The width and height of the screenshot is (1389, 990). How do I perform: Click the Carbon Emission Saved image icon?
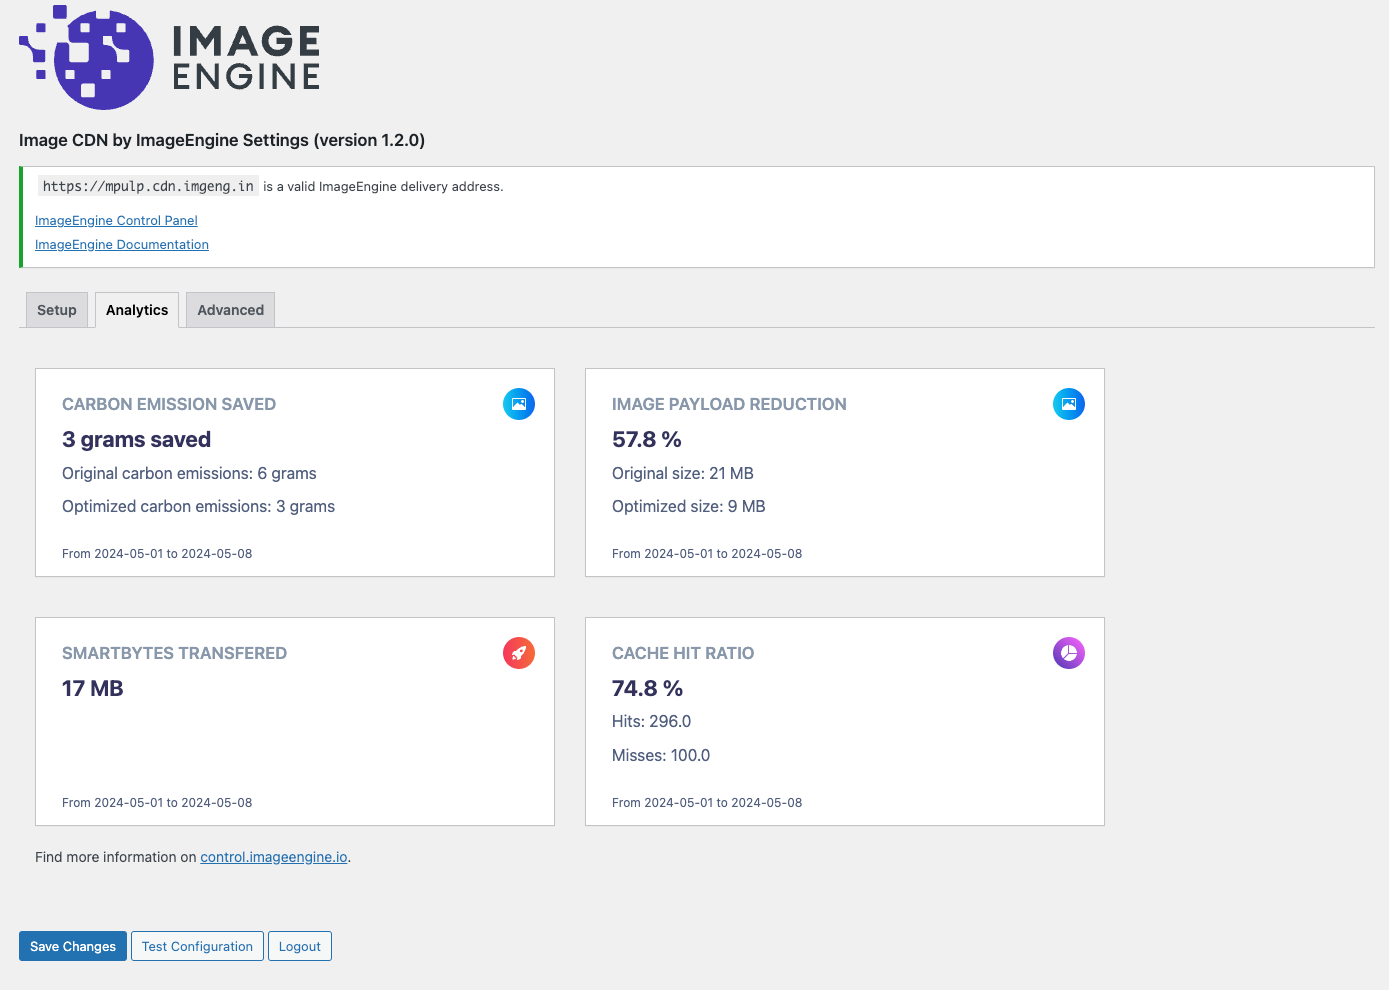click(519, 404)
